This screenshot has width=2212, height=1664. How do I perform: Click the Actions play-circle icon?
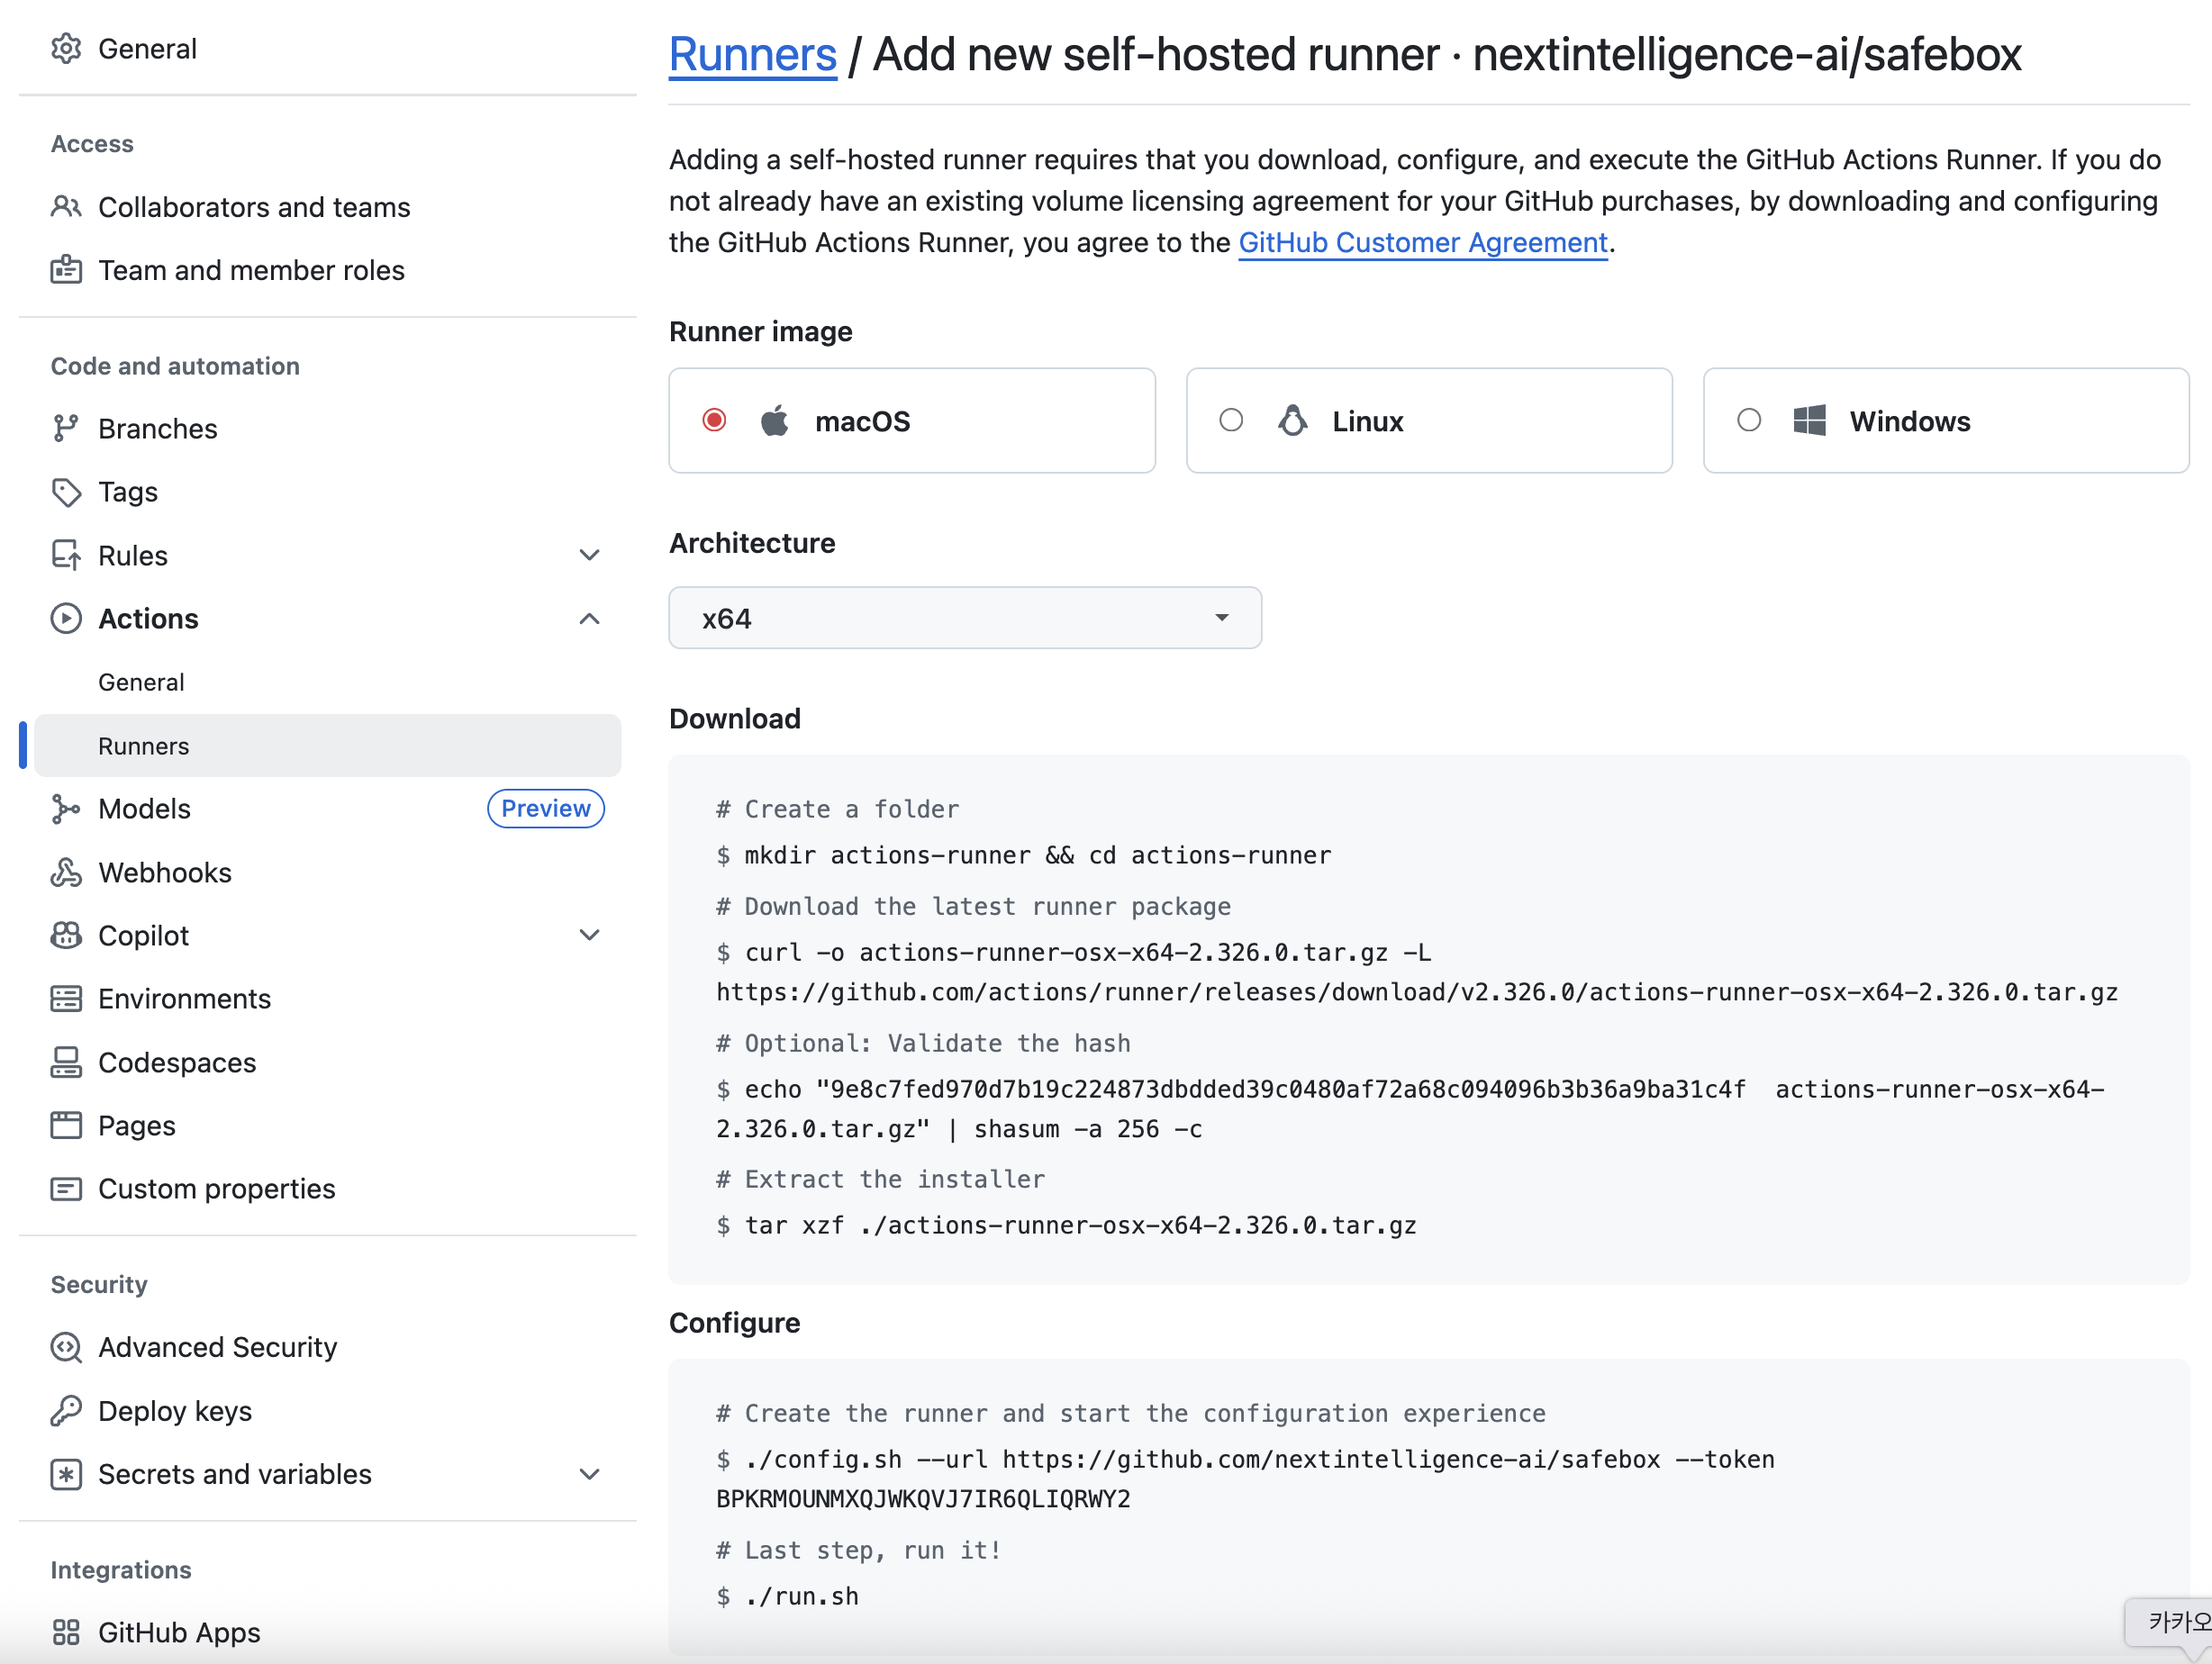(66, 618)
